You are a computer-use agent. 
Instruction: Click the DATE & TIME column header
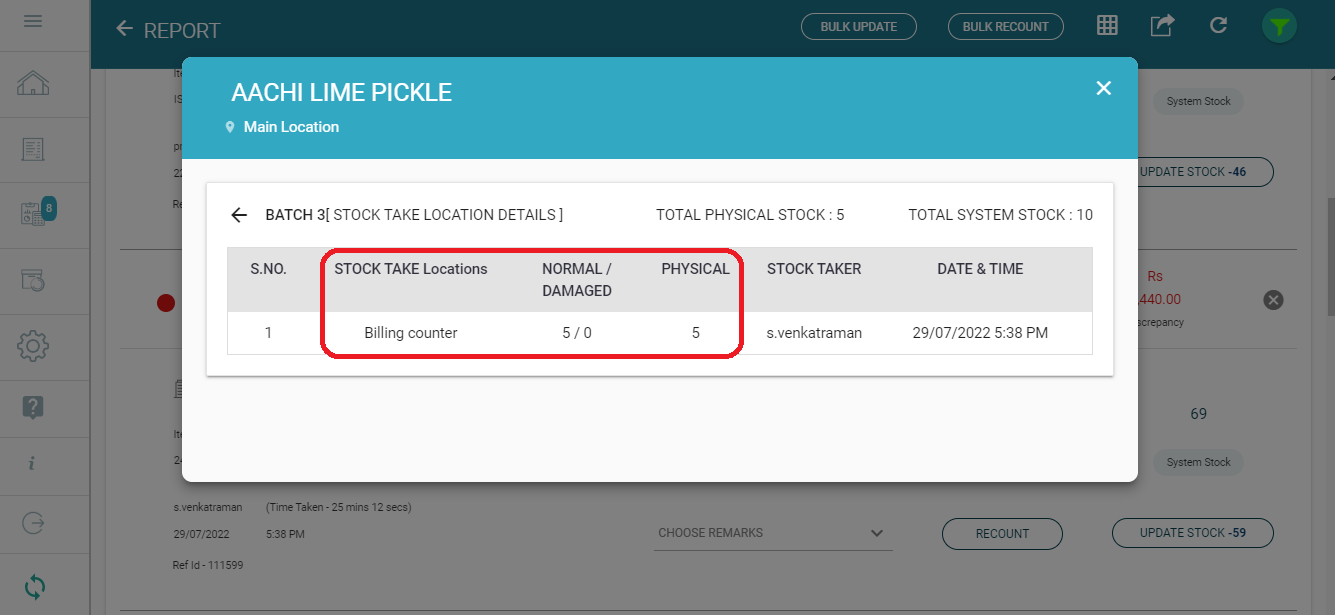[x=980, y=269]
